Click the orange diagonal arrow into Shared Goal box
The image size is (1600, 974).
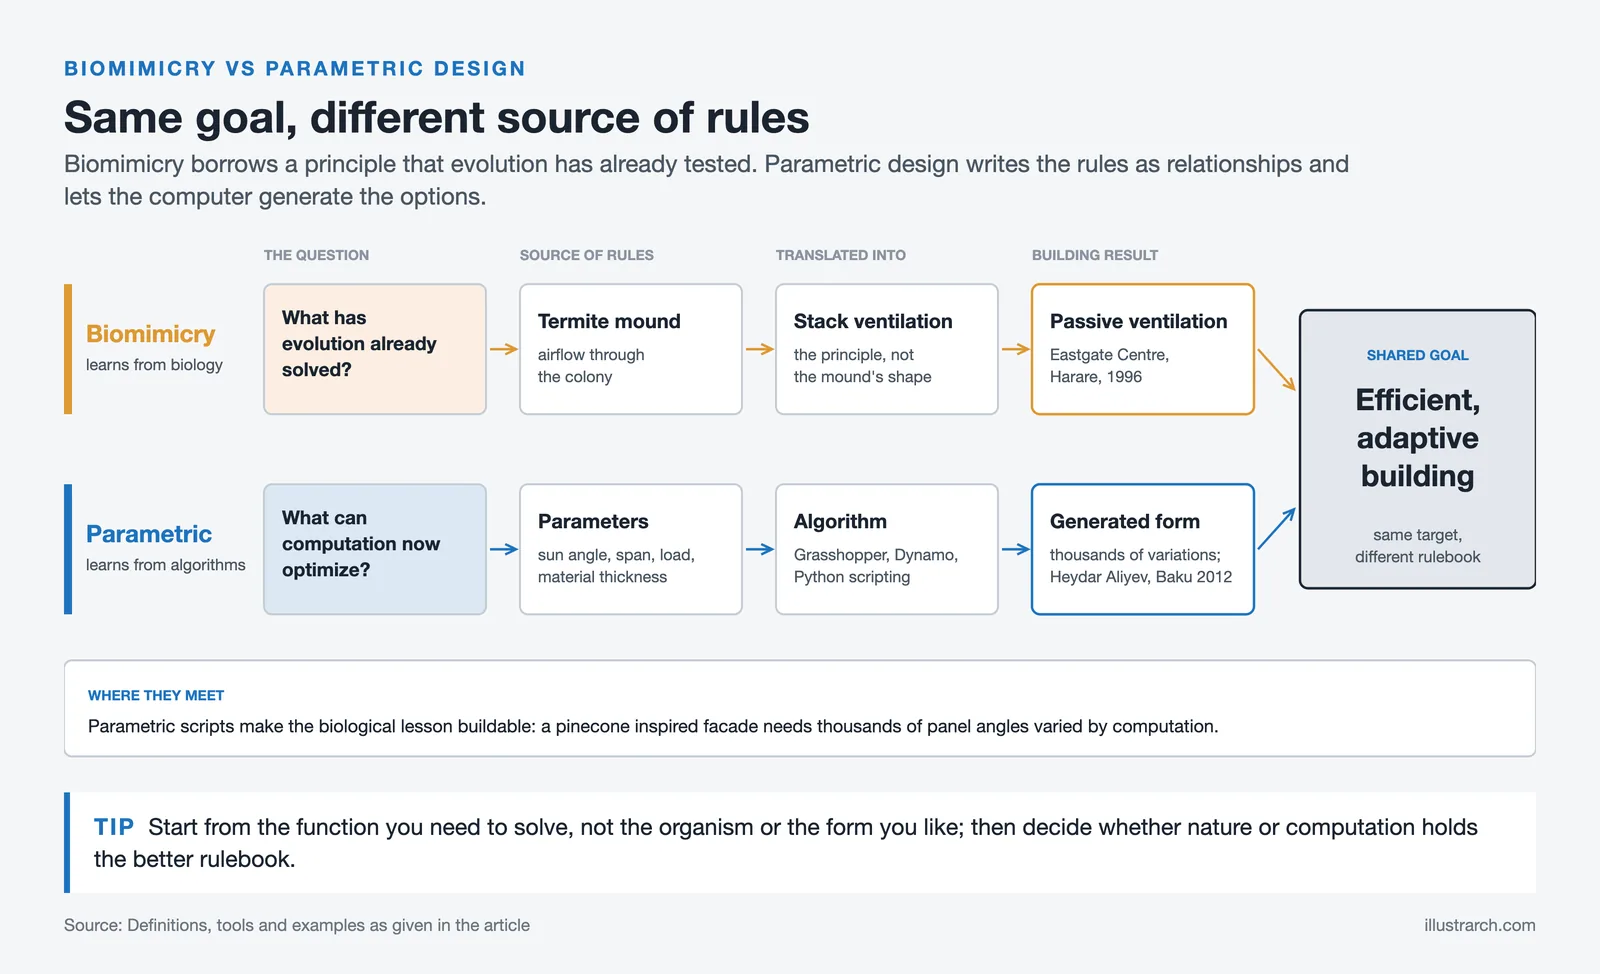[1276, 370]
